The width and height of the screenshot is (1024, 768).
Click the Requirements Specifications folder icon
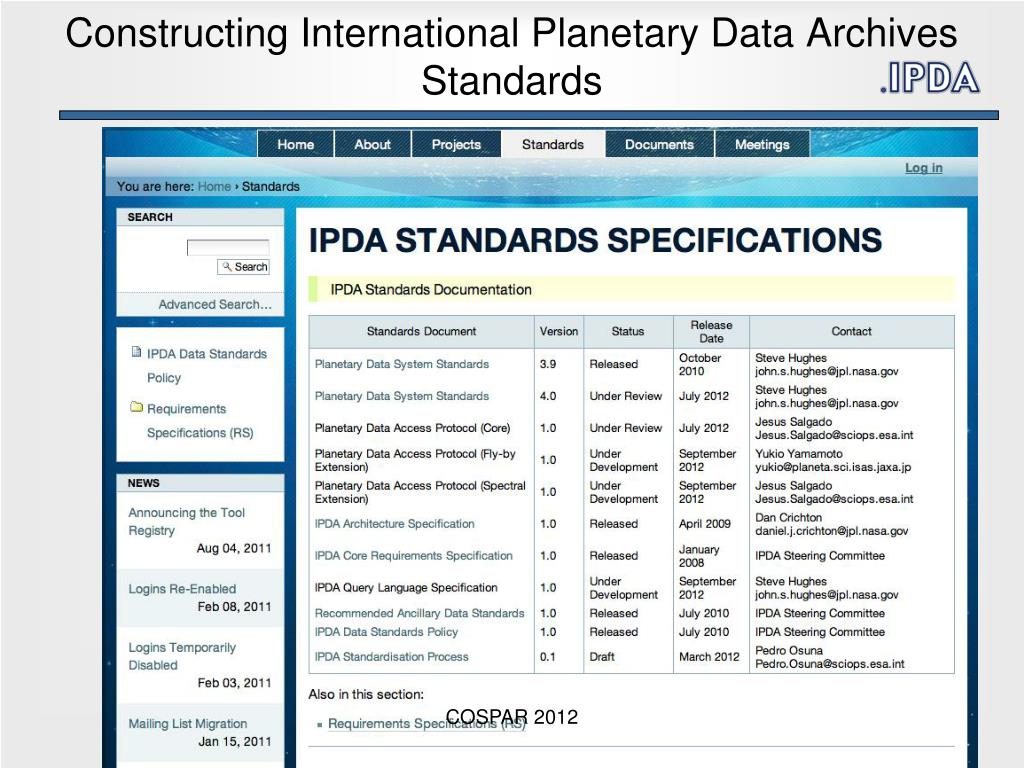tap(136, 407)
